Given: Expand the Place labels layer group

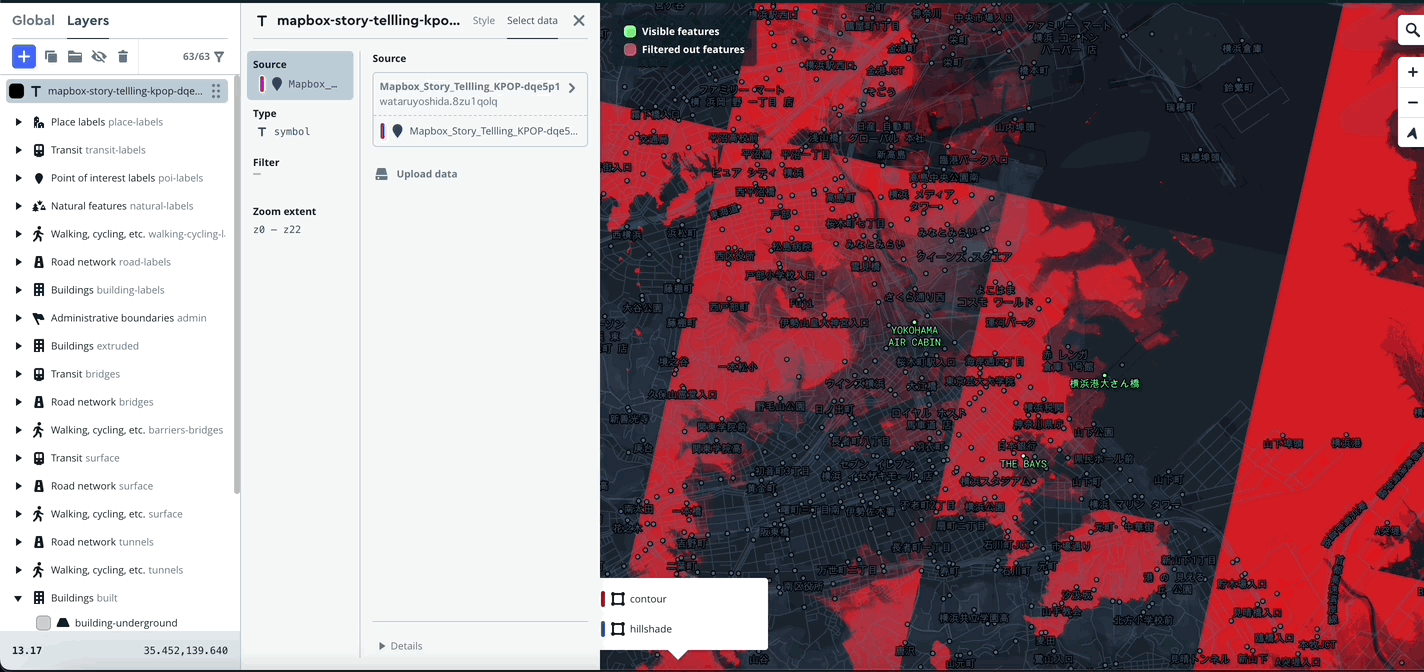Looking at the screenshot, I should [18, 121].
